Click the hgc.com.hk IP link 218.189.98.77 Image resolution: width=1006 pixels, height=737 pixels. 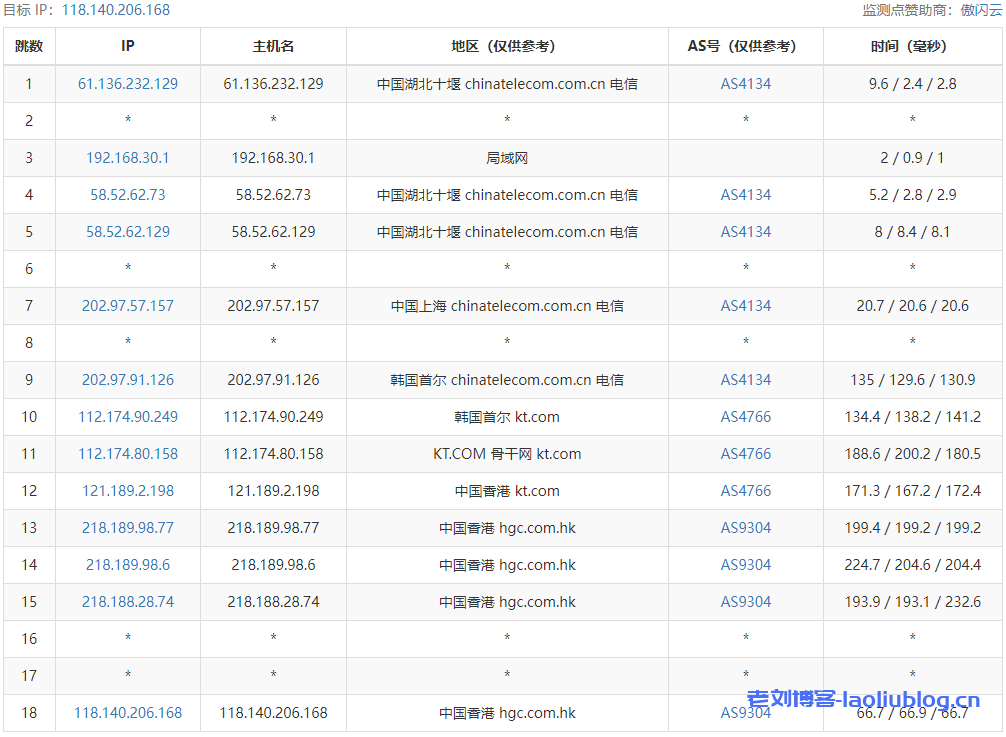[127, 527]
